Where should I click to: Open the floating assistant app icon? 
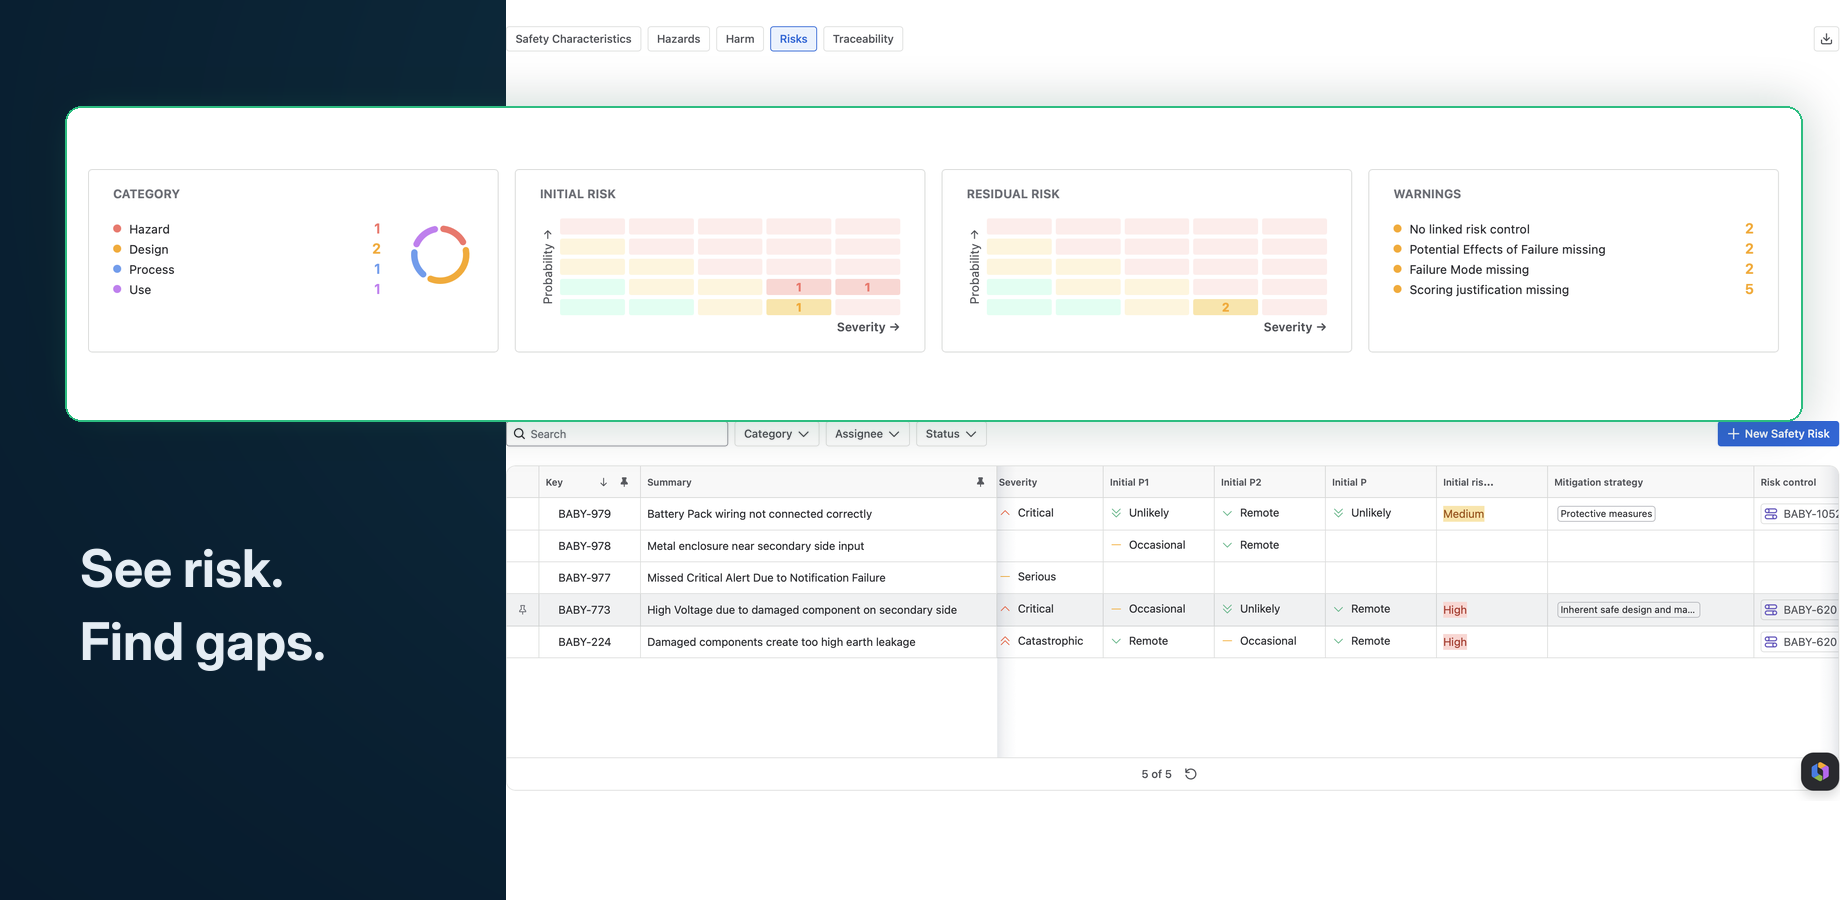coord(1820,772)
